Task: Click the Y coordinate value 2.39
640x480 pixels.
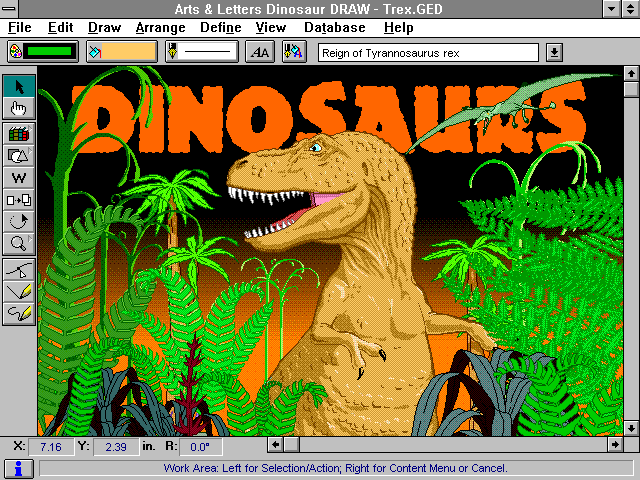Action: coord(116,447)
